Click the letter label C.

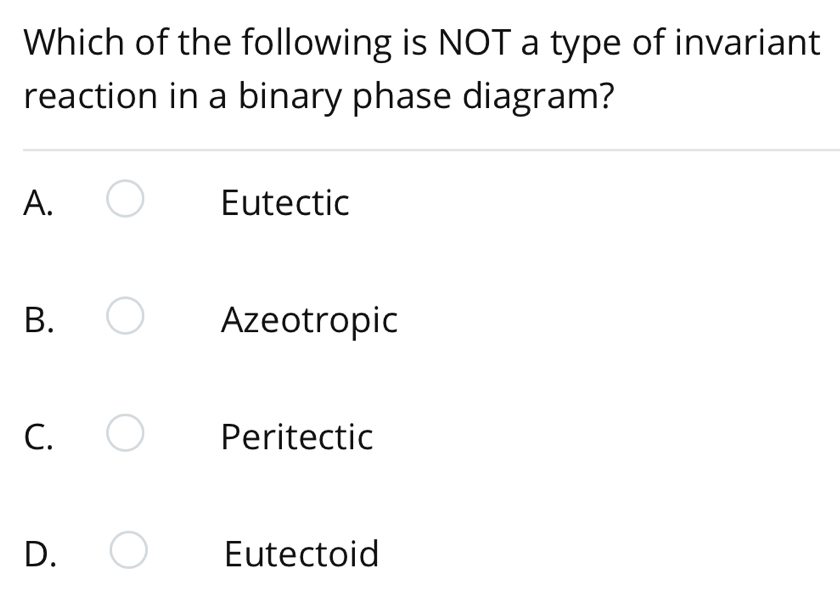point(38,437)
